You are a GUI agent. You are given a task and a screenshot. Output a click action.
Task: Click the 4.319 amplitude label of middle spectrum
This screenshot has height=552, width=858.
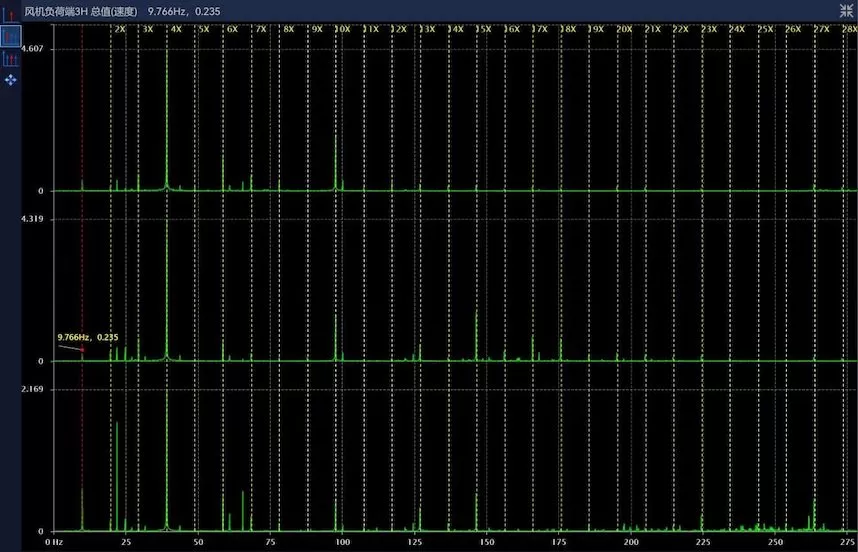coord(33,219)
